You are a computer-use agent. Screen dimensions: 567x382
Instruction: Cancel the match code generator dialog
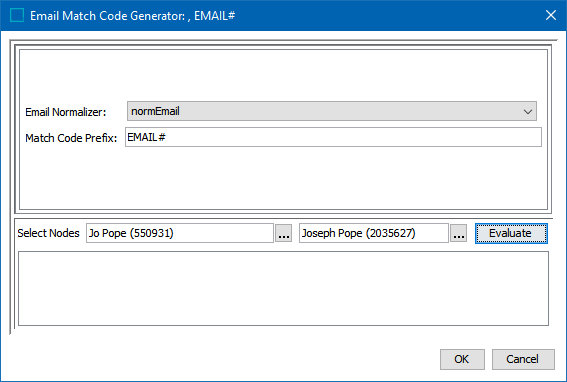[x=523, y=359]
